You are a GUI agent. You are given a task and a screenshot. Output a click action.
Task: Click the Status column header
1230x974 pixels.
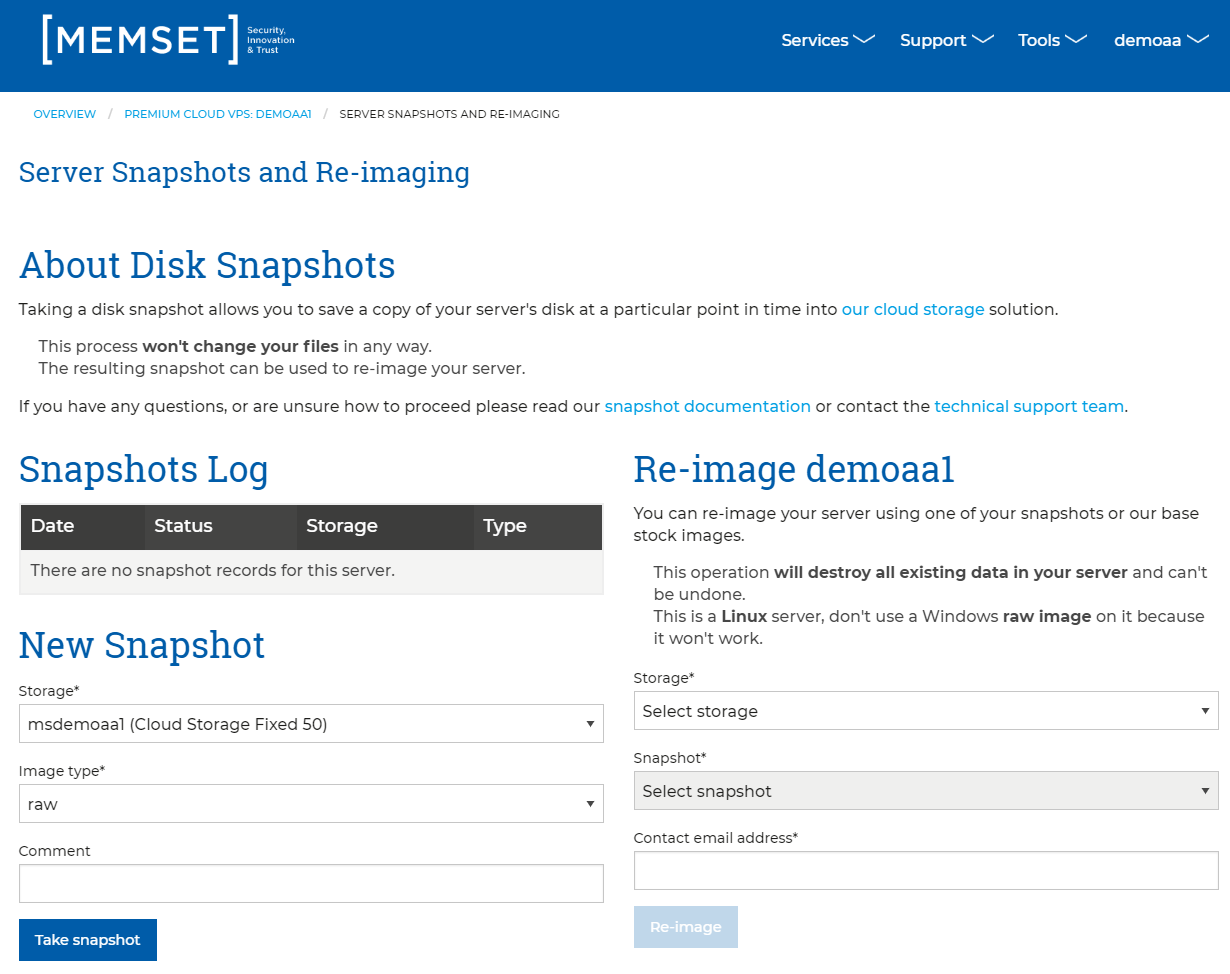[x=221, y=526]
